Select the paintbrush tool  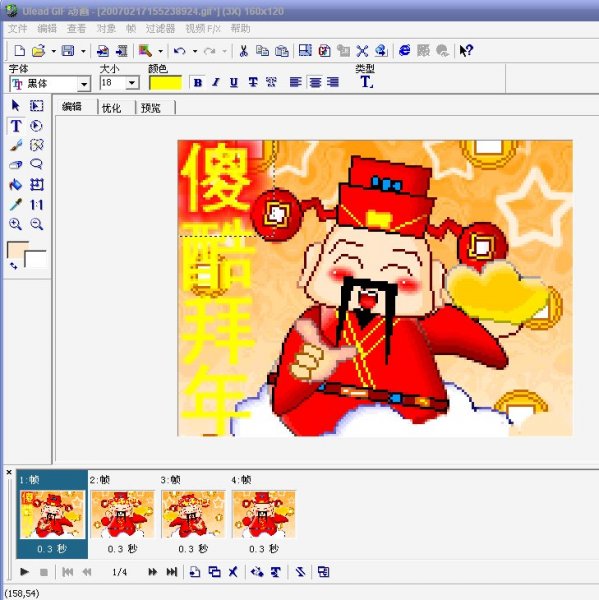(x=16, y=145)
